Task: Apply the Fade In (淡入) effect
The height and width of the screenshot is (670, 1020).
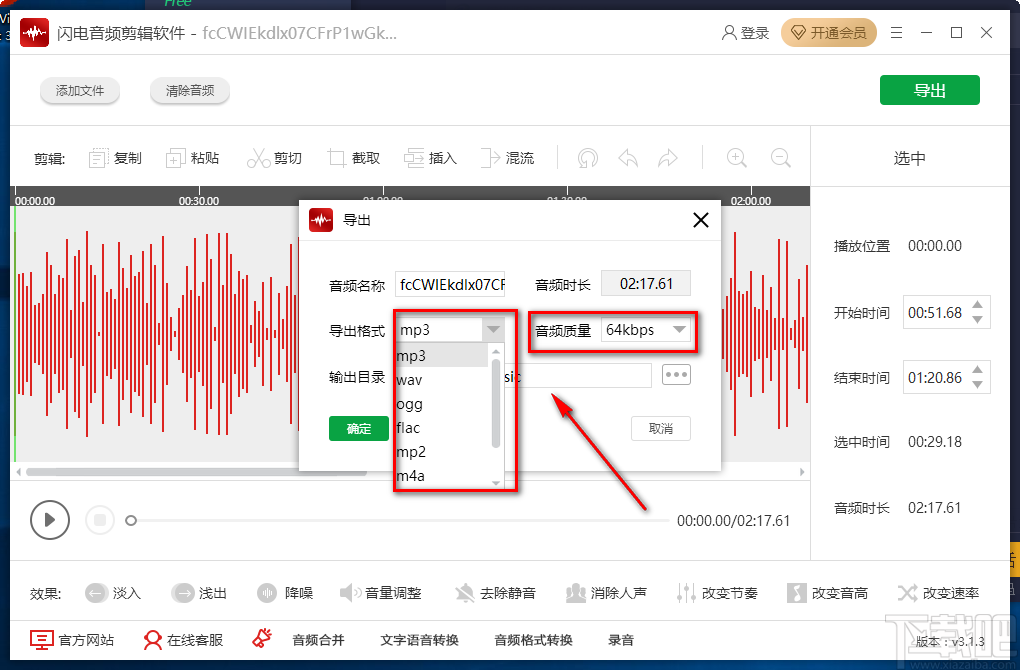Action: [x=113, y=593]
